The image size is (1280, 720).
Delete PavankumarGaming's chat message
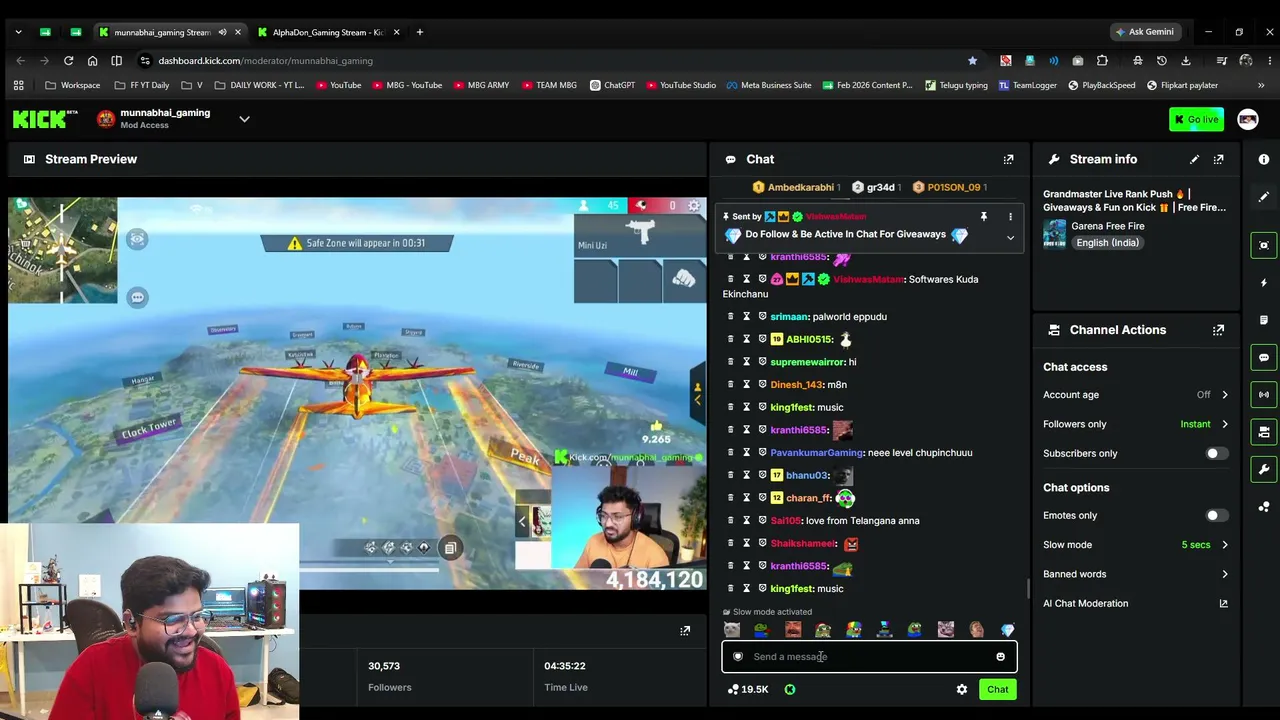[x=730, y=453]
